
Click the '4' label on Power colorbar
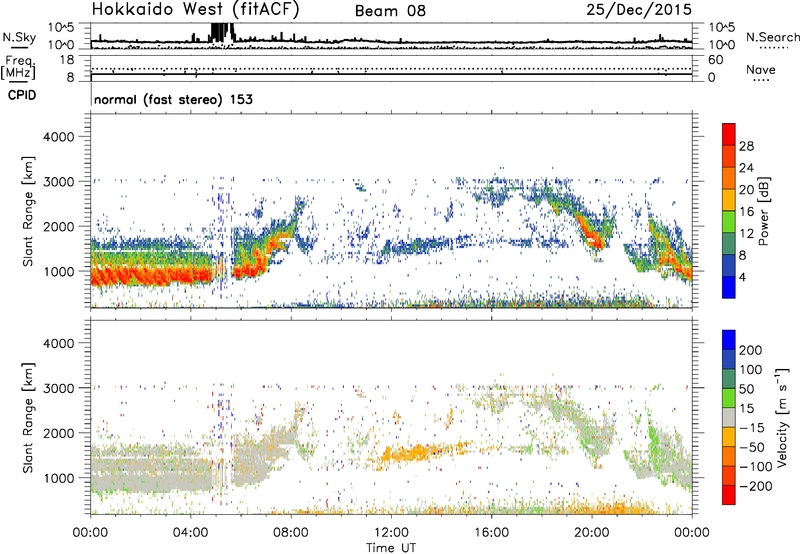(742, 277)
